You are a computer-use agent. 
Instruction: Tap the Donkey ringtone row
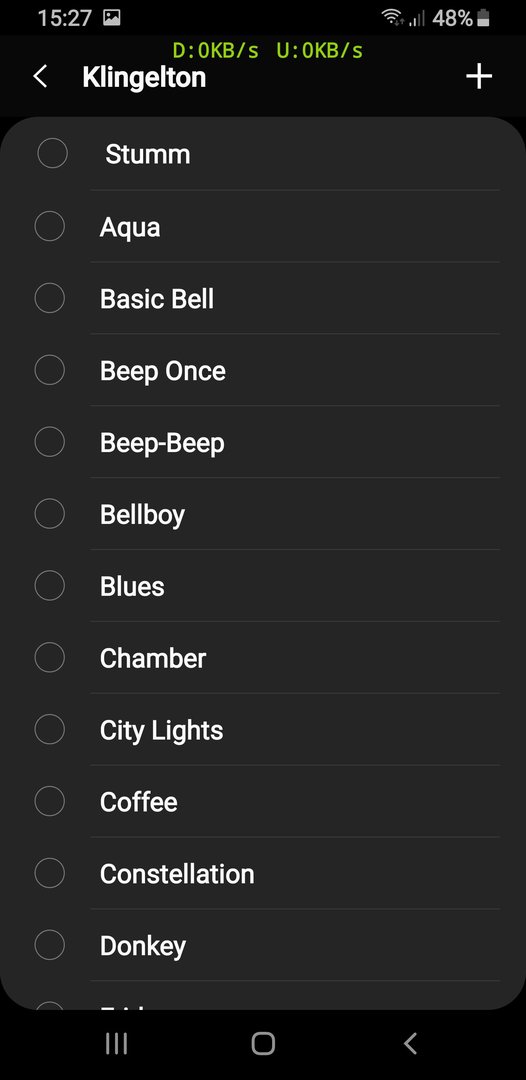click(x=263, y=946)
